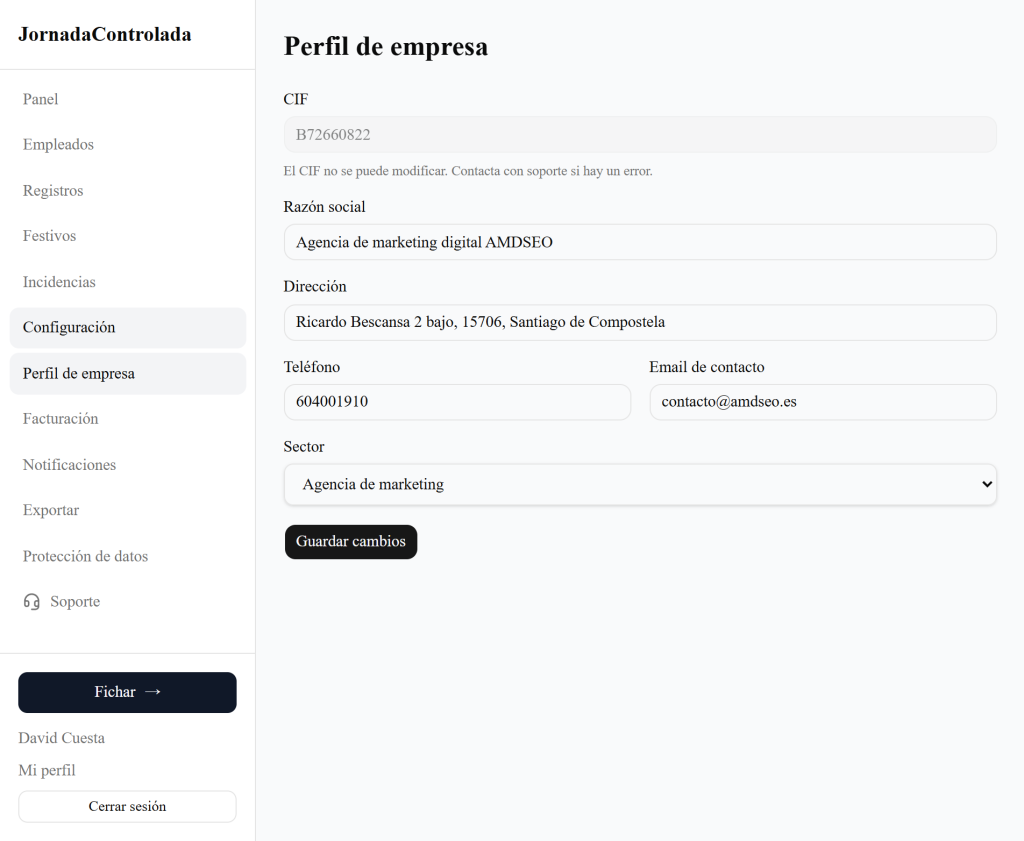Image resolution: width=1024 pixels, height=841 pixels.
Task: Open the Registros section
Action: click(x=53, y=191)
